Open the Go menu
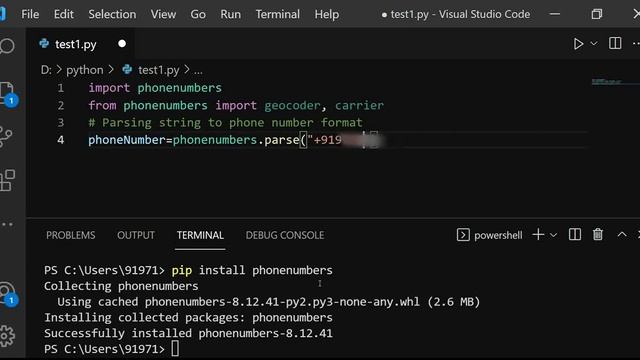 pos(198,14)
